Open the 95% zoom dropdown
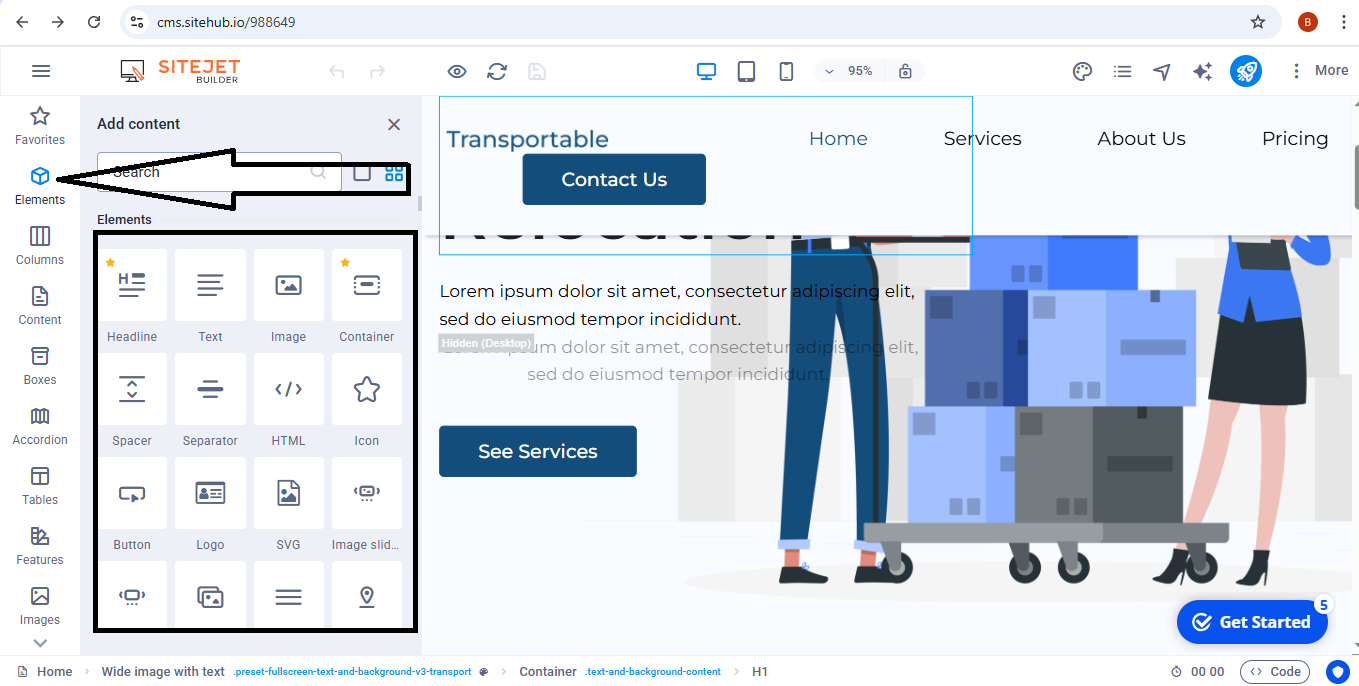The width and height of the screenshot is (1359, 686). click(848, 71)
